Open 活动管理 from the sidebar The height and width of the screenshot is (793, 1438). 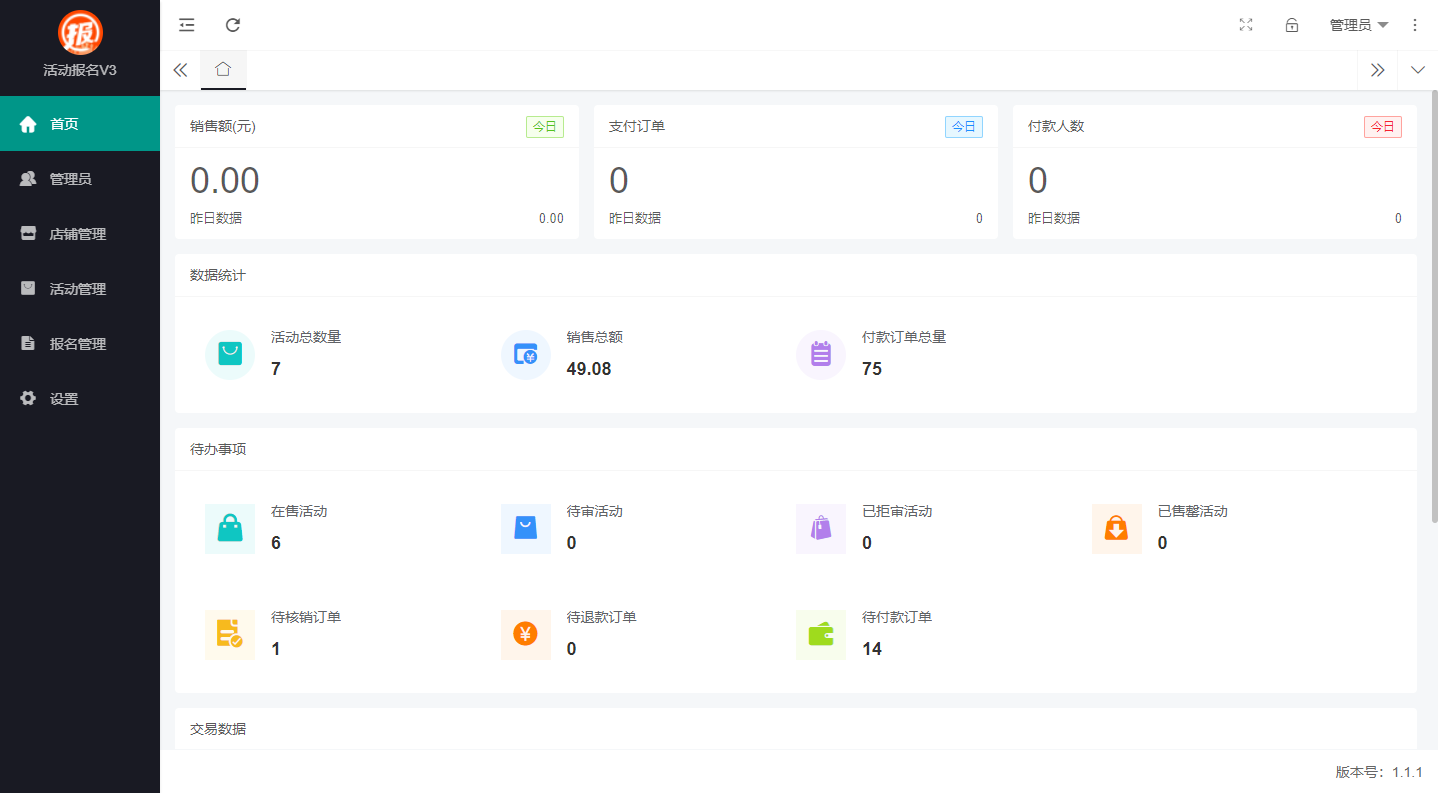click(80, 288)
